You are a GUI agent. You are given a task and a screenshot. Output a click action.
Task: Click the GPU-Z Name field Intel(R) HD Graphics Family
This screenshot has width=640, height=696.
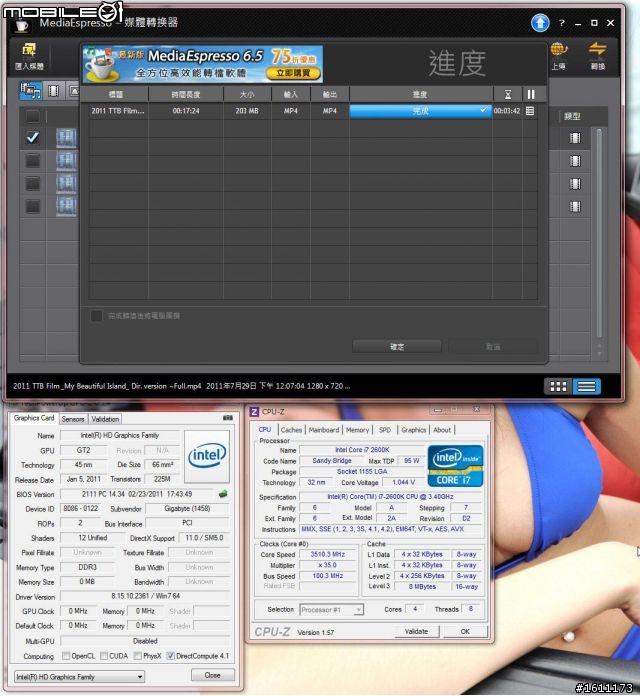120,435
